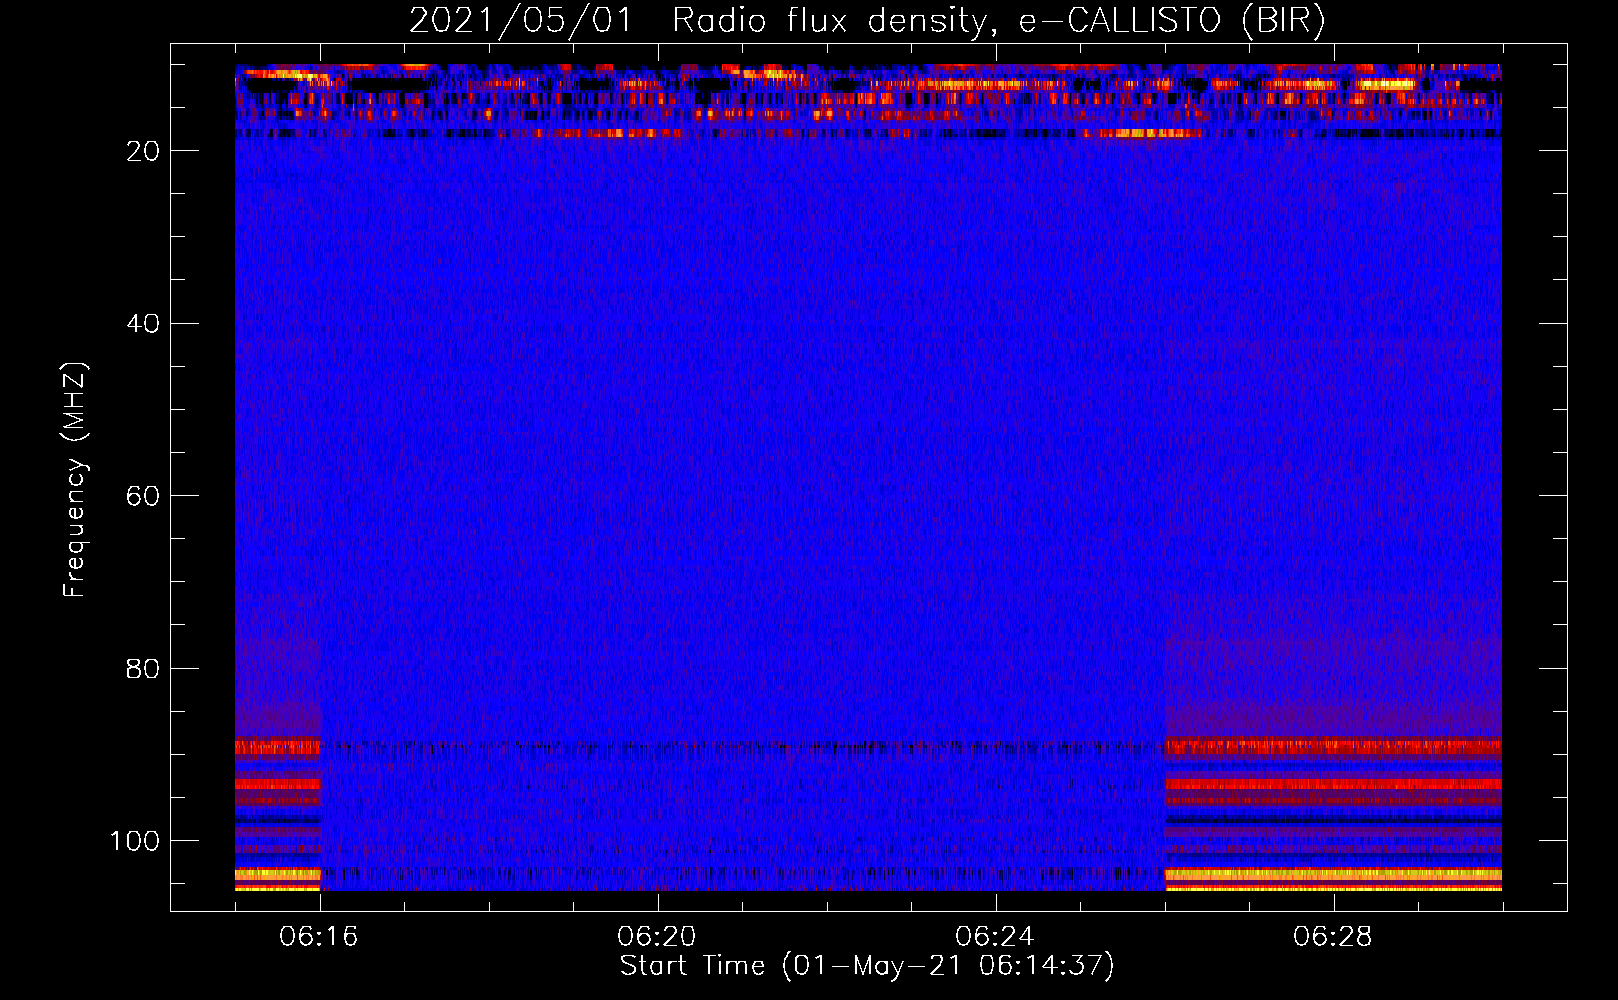
Task: Click the frequency tick label "20"
Action: pos(143,151)
